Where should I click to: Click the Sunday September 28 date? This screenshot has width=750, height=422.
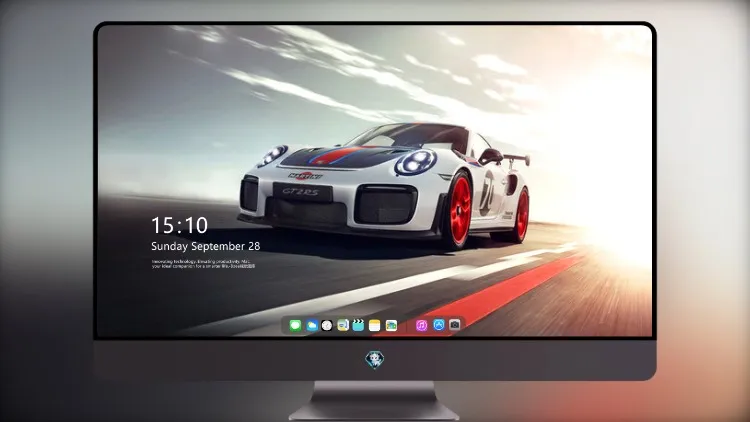pyautogui.click(x=206, y=246)
